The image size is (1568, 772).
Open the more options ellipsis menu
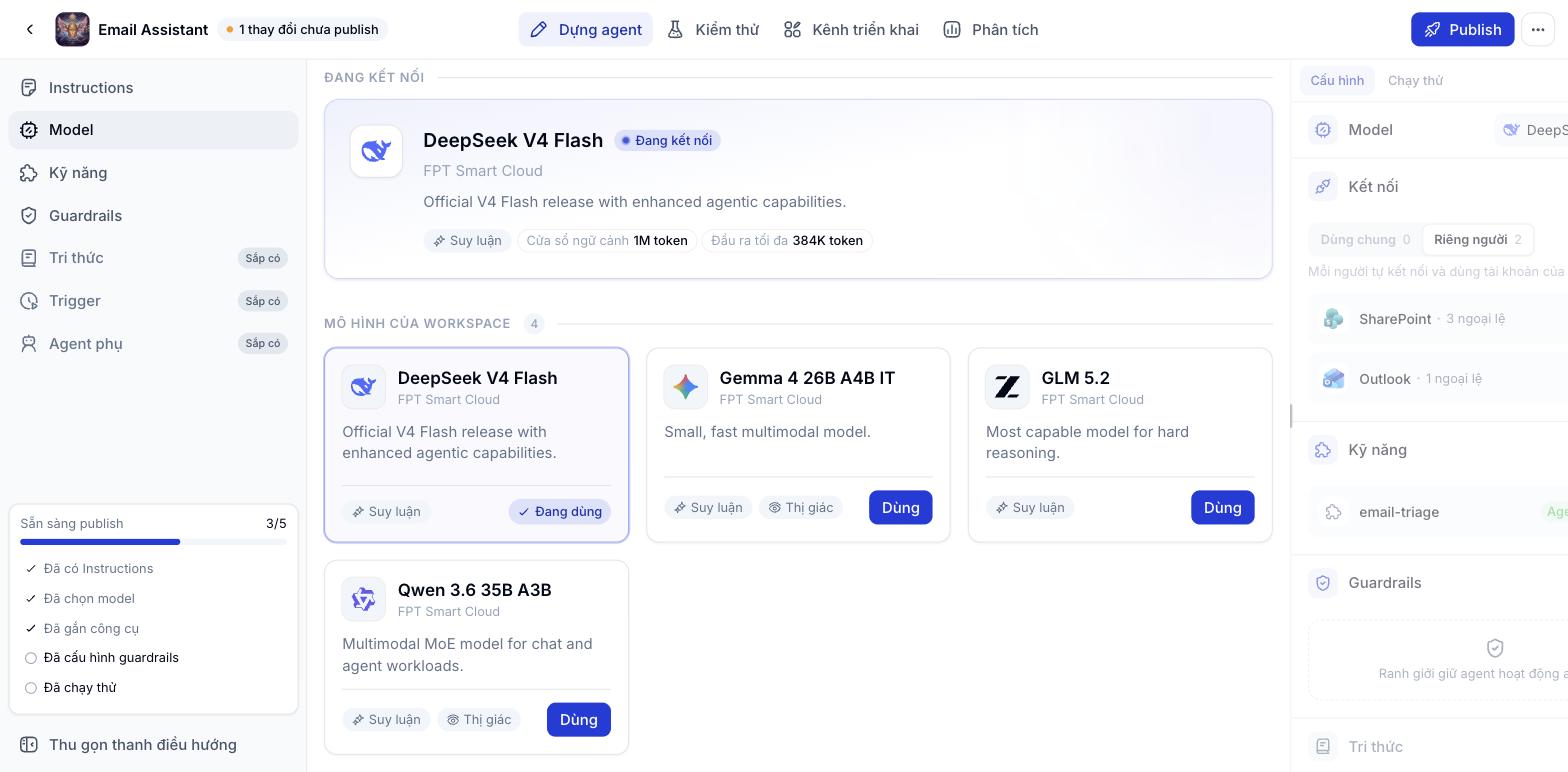point(1538,30)
